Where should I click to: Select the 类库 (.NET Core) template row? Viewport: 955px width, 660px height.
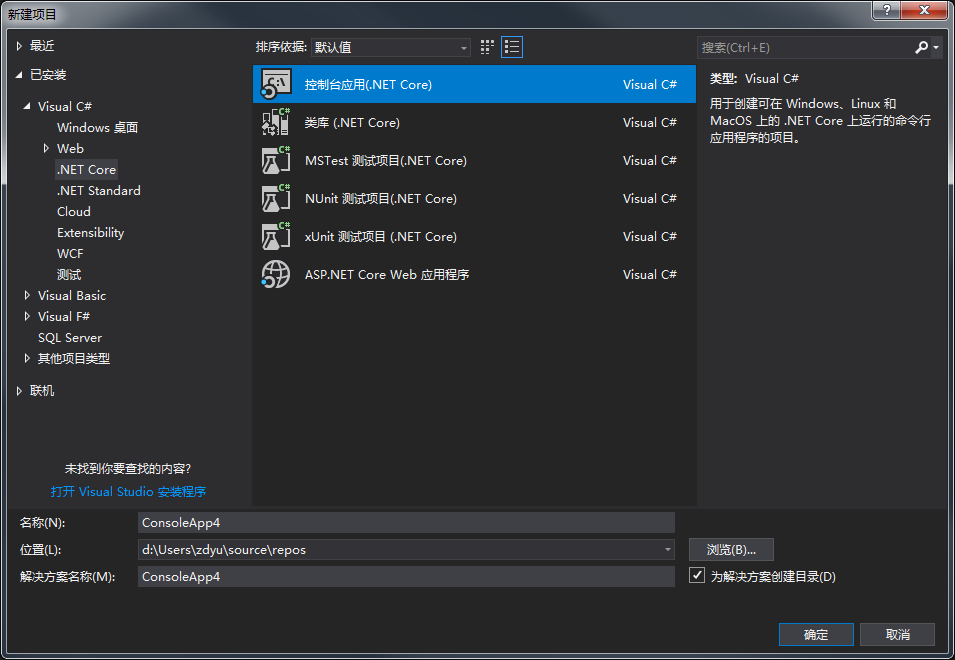pyautogui.click(x=474, y=122)
